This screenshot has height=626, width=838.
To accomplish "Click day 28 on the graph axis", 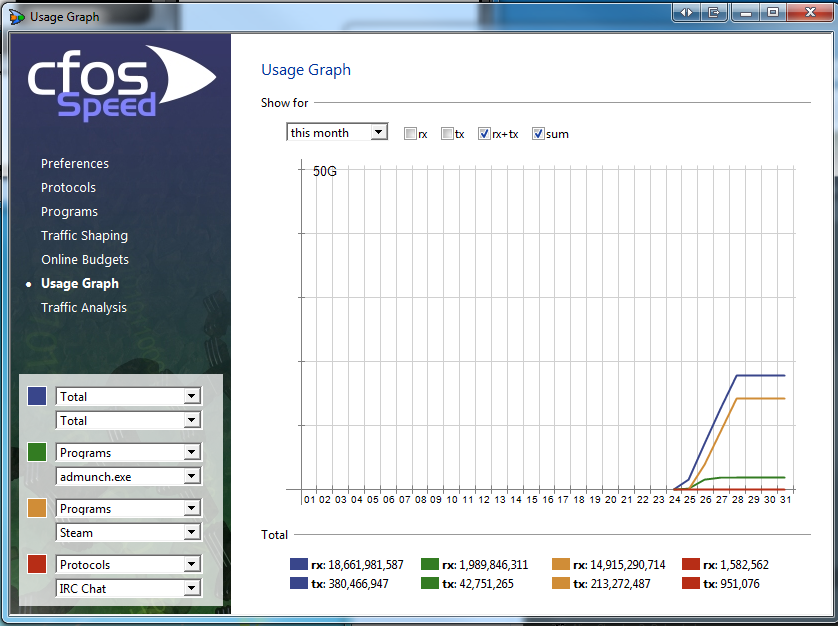I will pyautogui.click(x=738, y=499).
